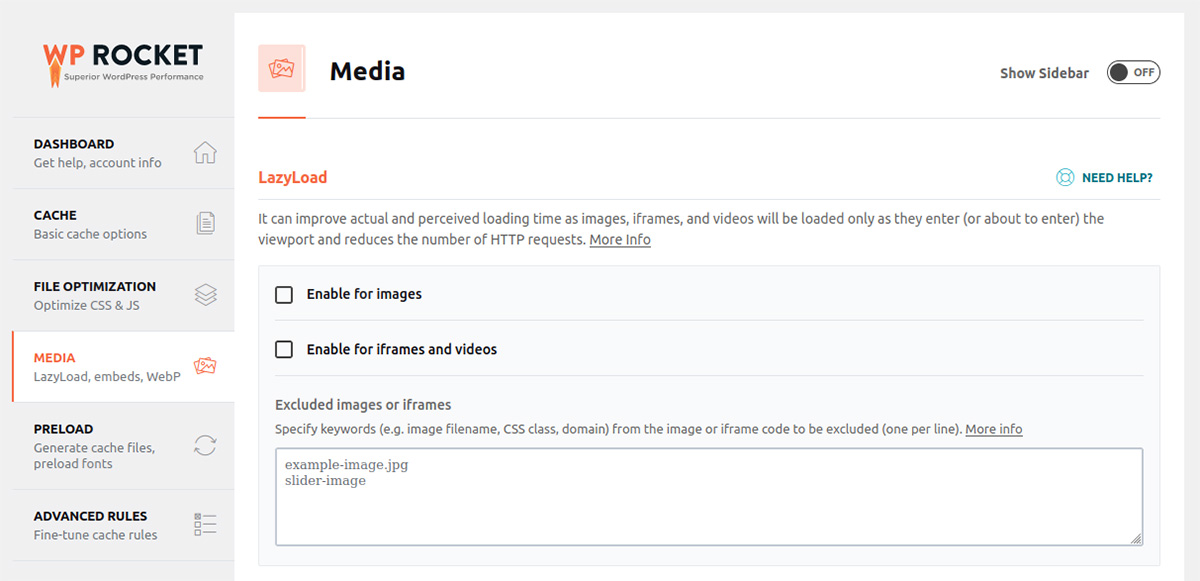Open LazyLoad More Info link
1200x581 pixels.
point(620,240)
